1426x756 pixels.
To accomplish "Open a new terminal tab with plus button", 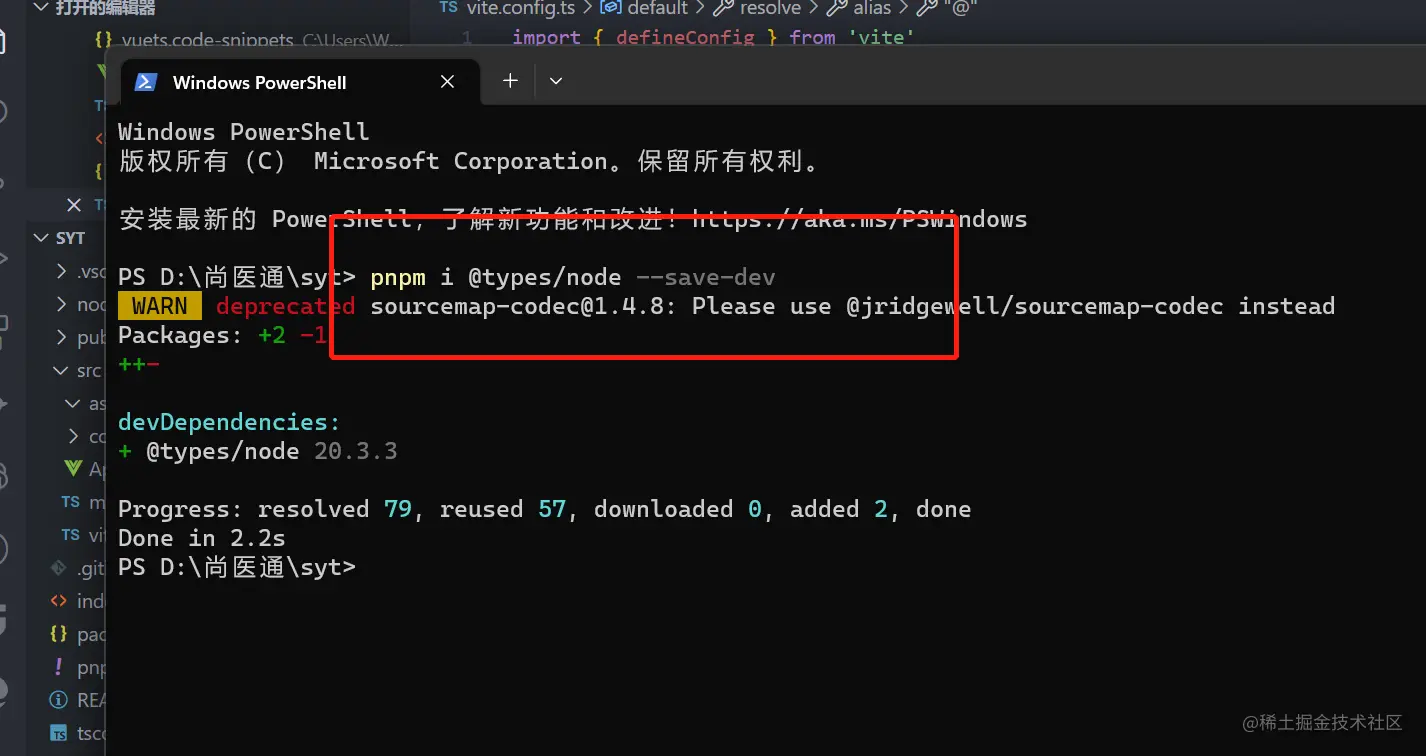I will (510, 81).
